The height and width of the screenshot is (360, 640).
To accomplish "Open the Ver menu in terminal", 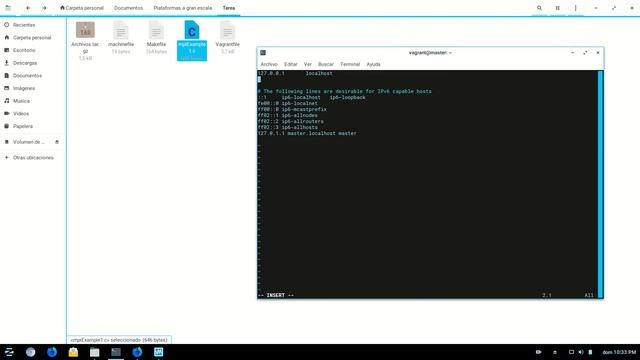I will [308, 64].
